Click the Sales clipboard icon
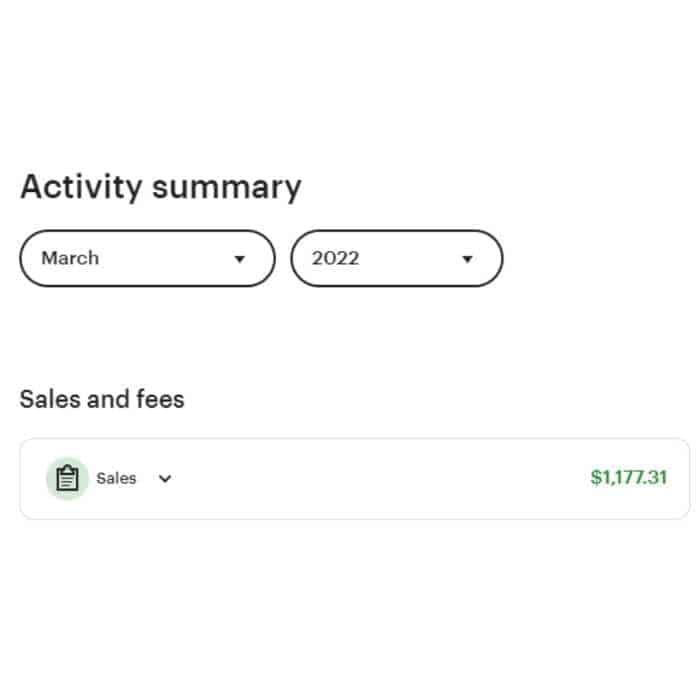Screen dimensions: 700x700 67,479
